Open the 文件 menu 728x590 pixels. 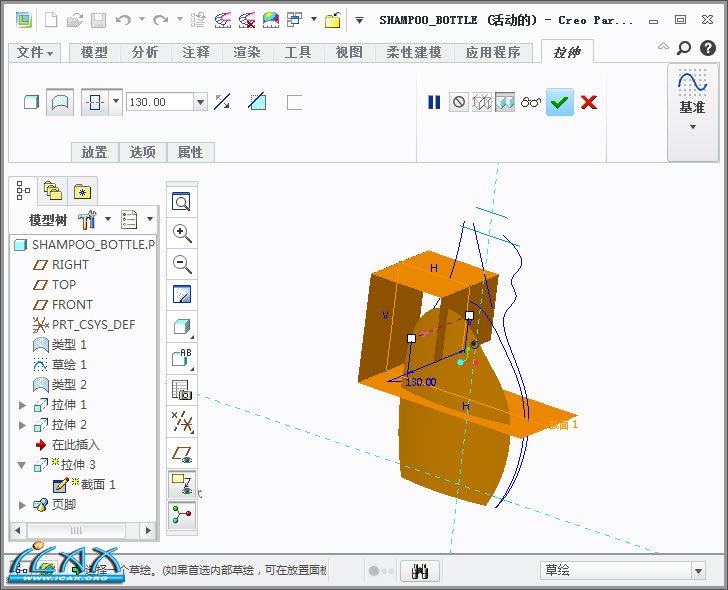tap(36, 52)
